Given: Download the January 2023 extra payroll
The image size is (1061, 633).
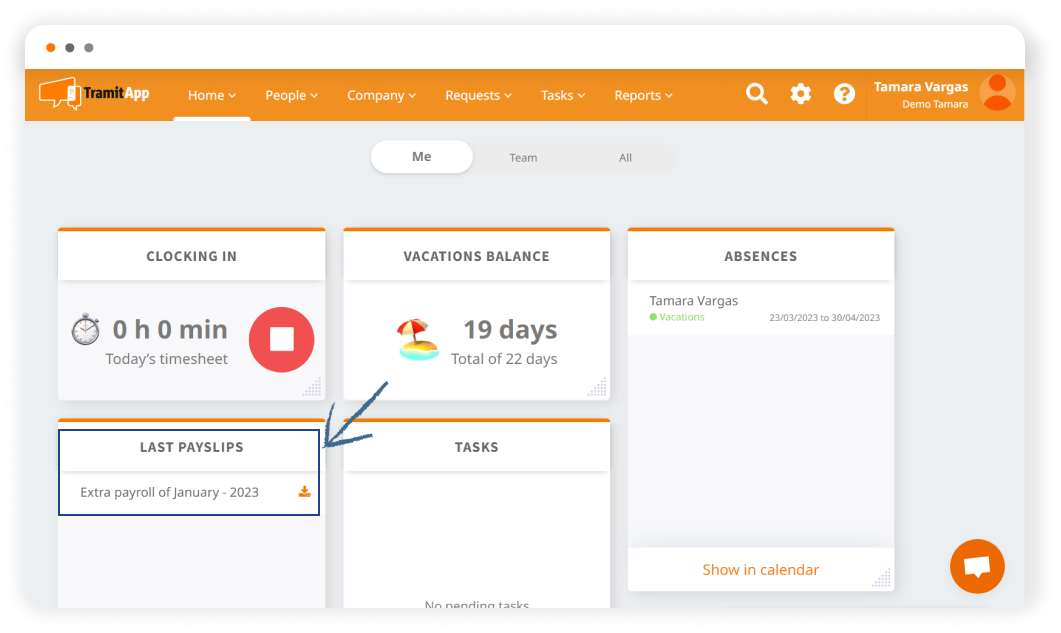Looking at the screenshot, I should click(x=305, y=492).
